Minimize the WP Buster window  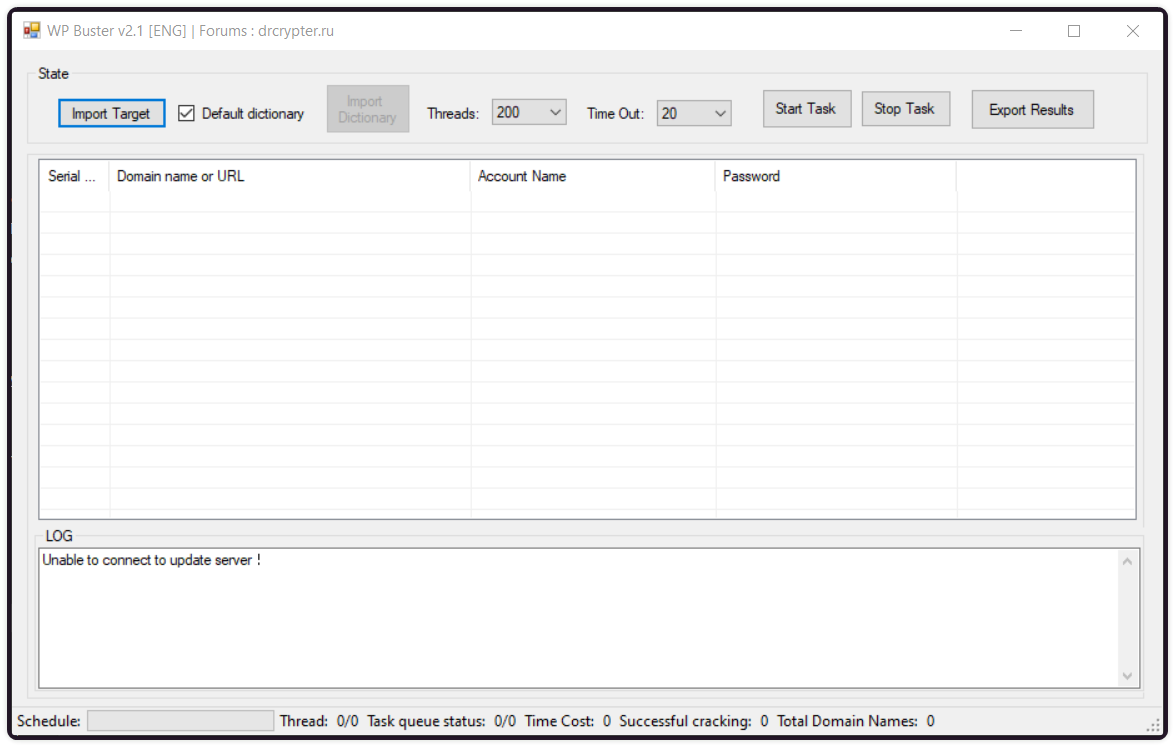[x=1016, y=31]
